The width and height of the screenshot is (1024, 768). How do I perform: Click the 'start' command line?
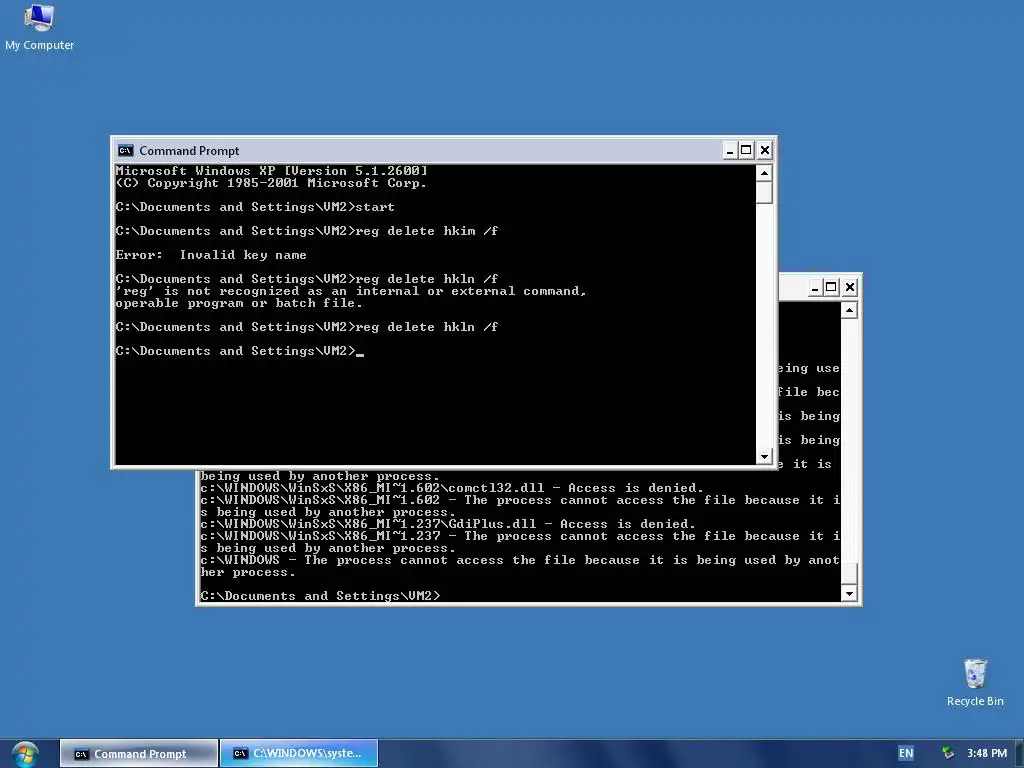pos(255,207)
